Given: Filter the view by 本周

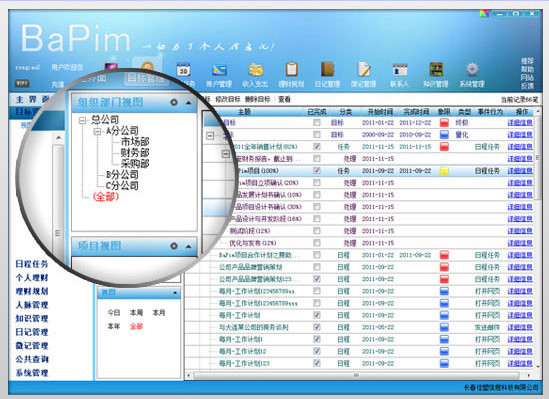Looking at the screenshot, I should tap(136, 313).
